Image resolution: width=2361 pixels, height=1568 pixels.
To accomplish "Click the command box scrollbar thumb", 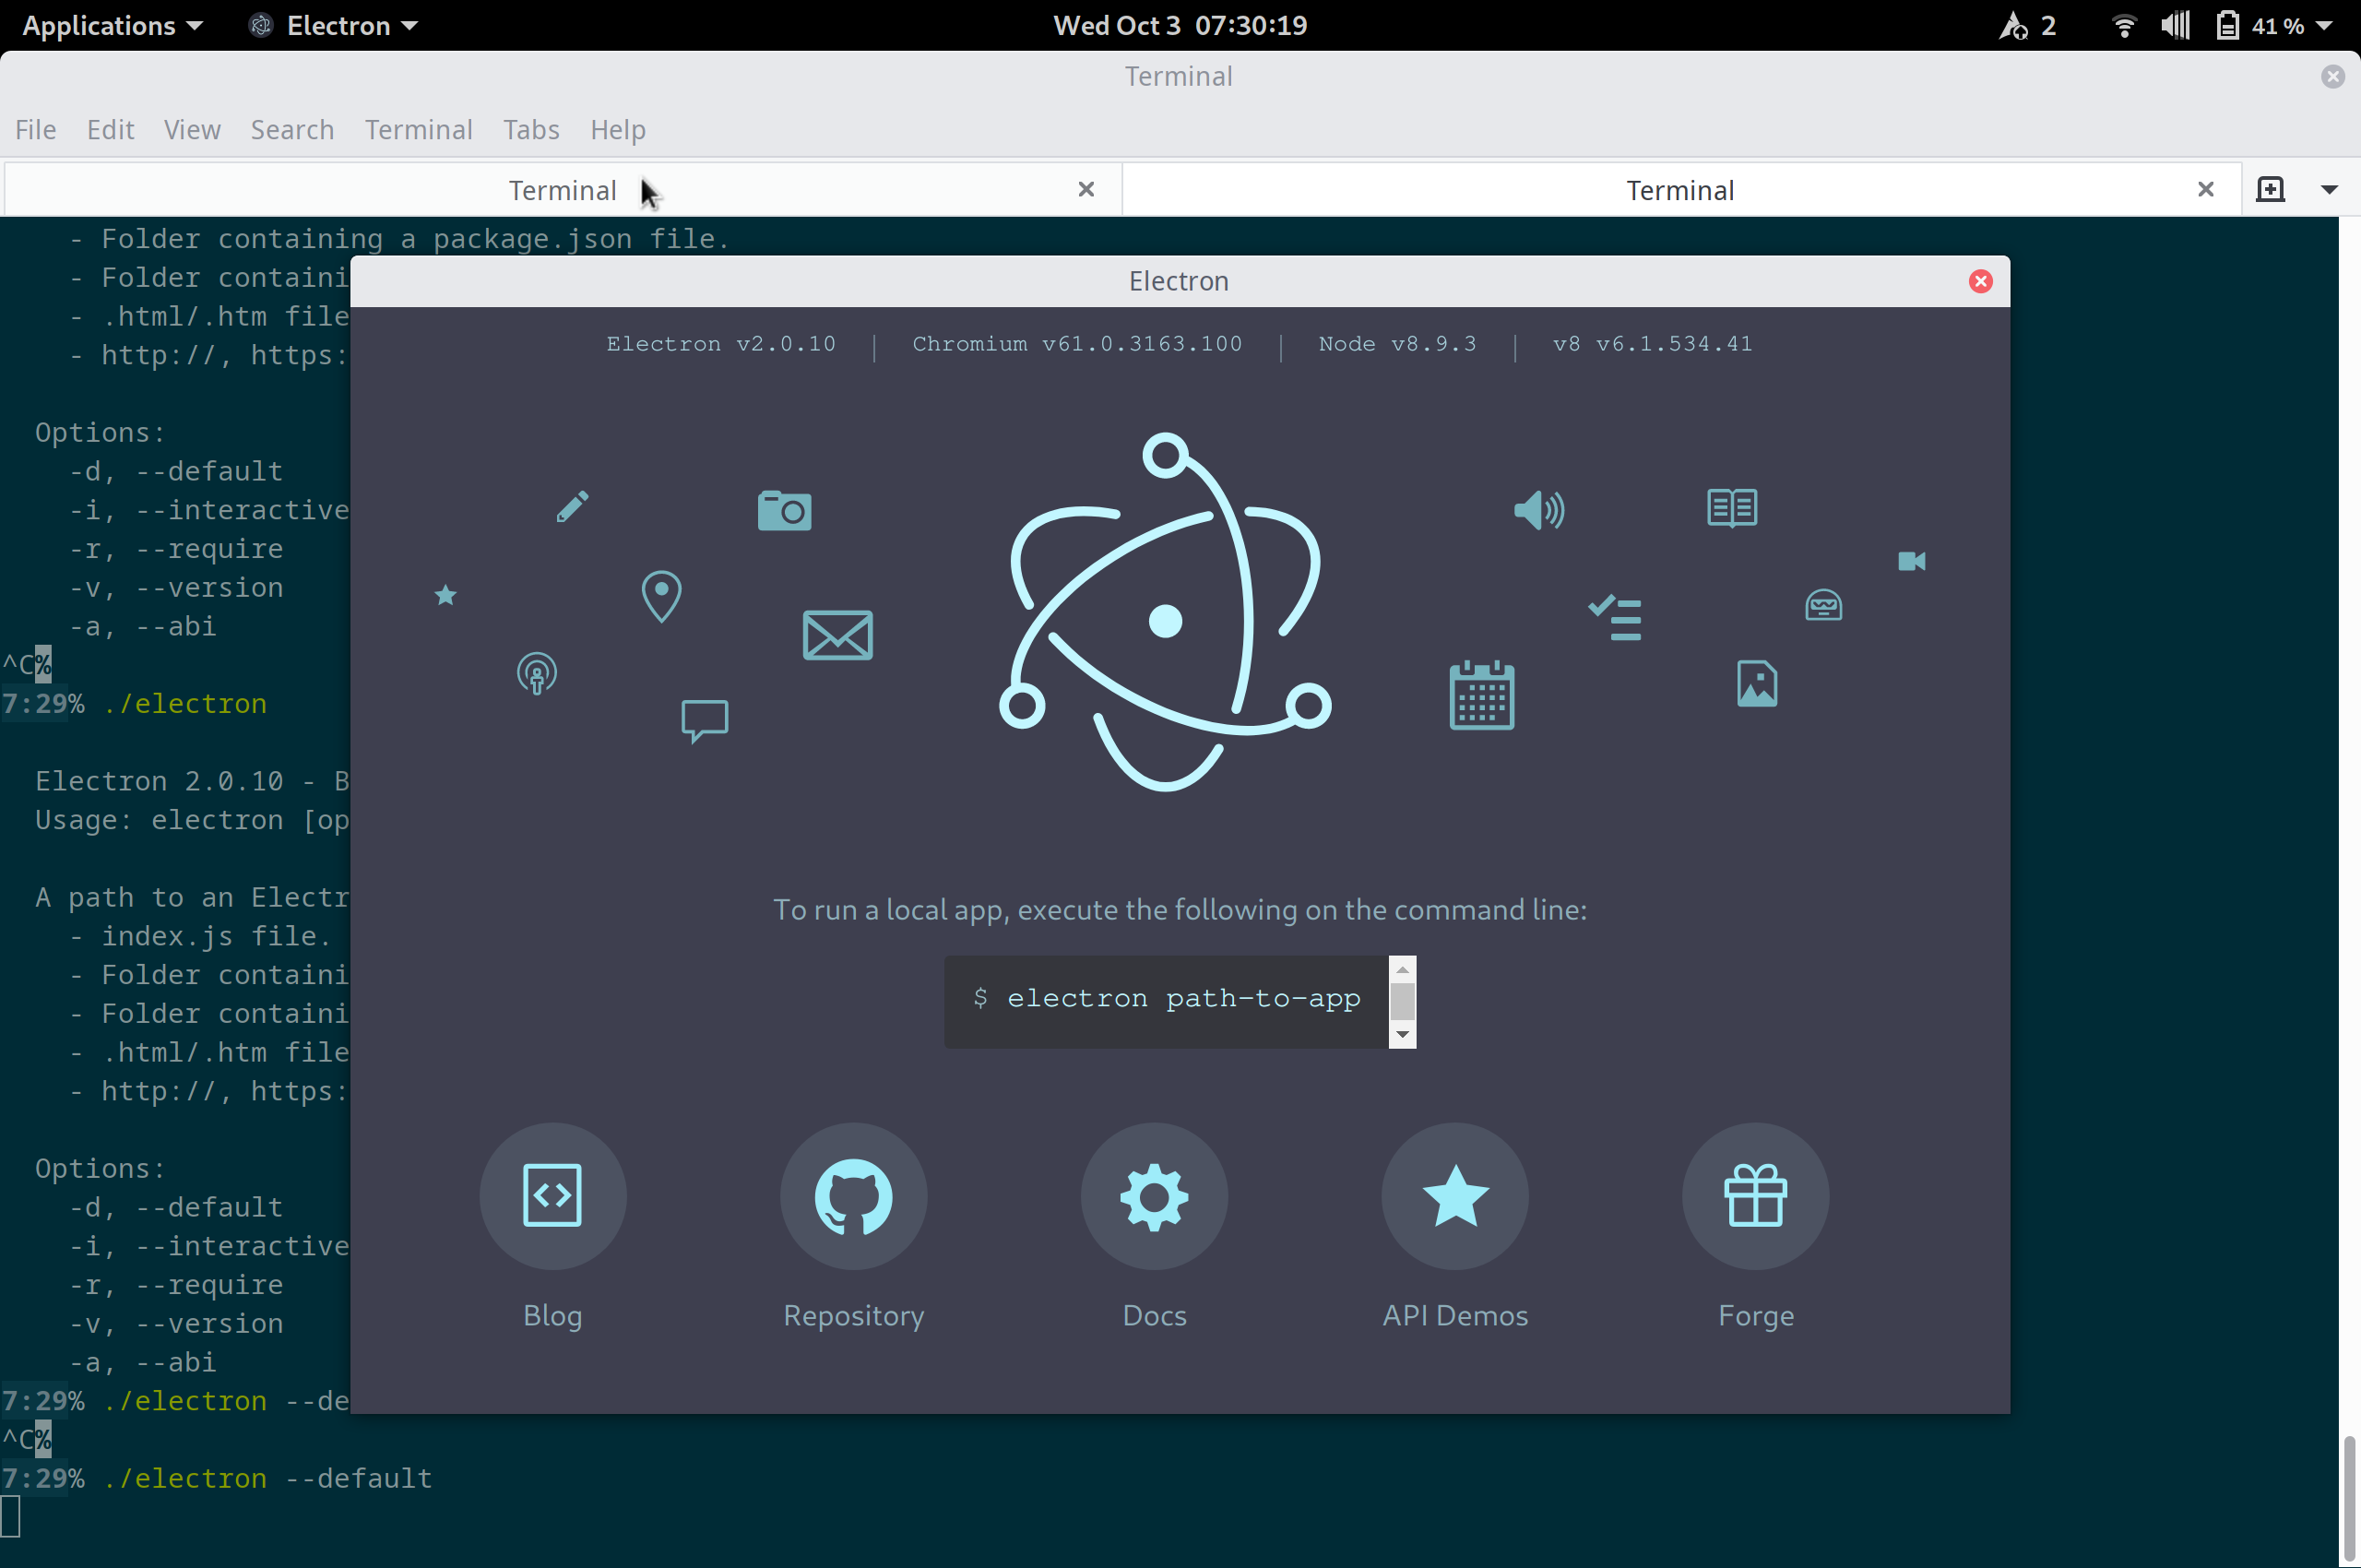I will (x=1402, y=1001).
